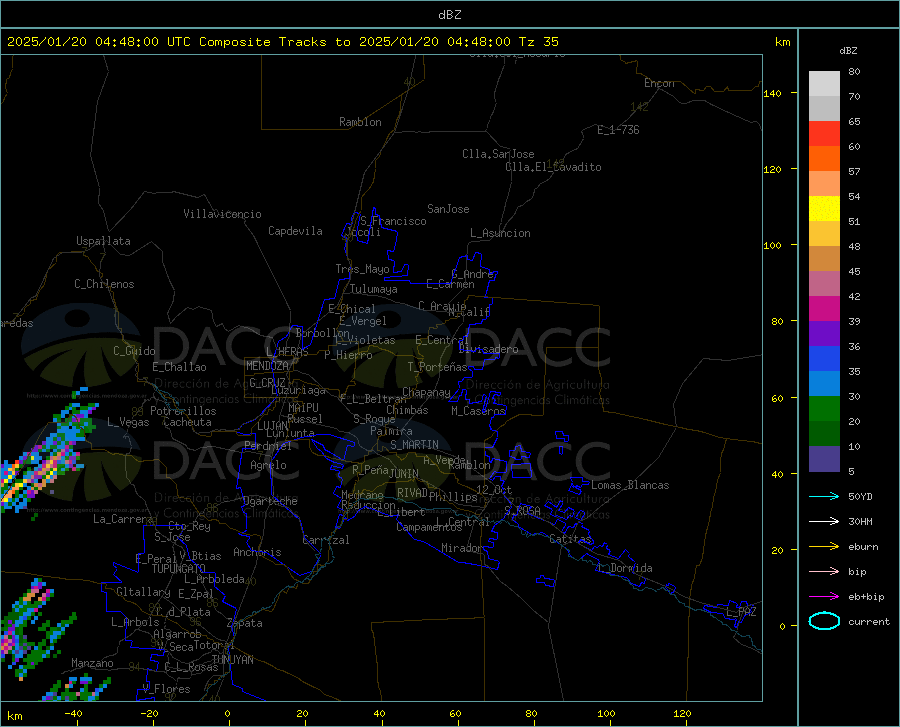Click the 80 dBZ light gray swatch
900x727 pixels.
pos(824,84)
